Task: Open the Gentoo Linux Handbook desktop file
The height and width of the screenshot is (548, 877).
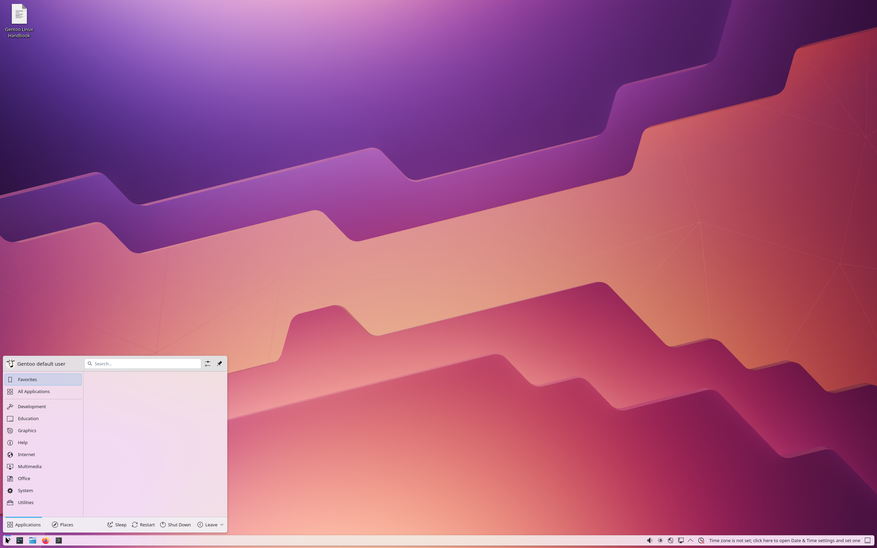Action: pyautogui.click(x=19, y=21)
